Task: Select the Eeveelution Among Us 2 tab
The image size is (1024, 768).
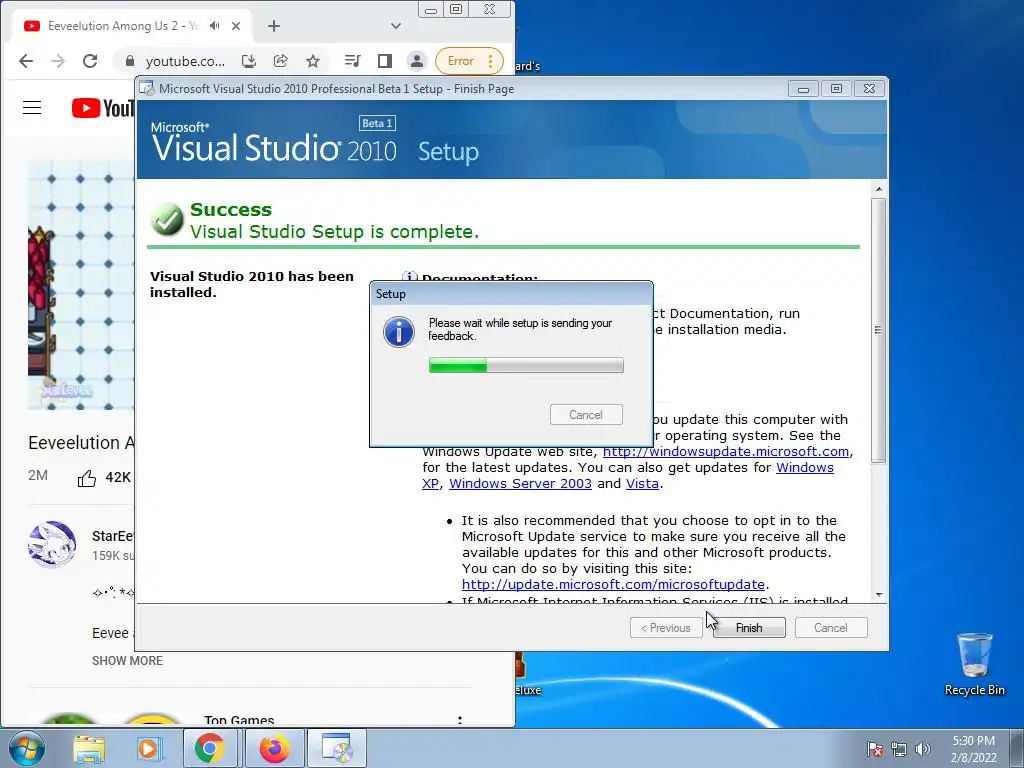Action: [124, 25]
